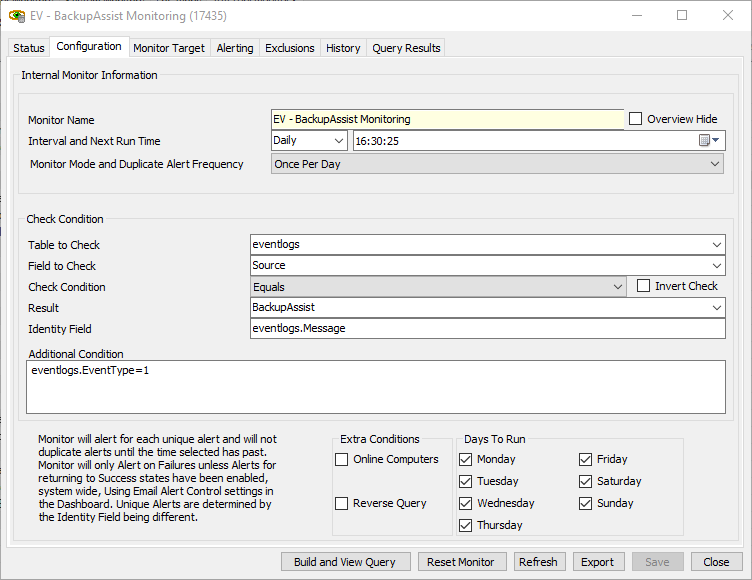Uncheck Monday in Days To Run
This screenshot has width=752, height=580.
[x=466, y=460]
